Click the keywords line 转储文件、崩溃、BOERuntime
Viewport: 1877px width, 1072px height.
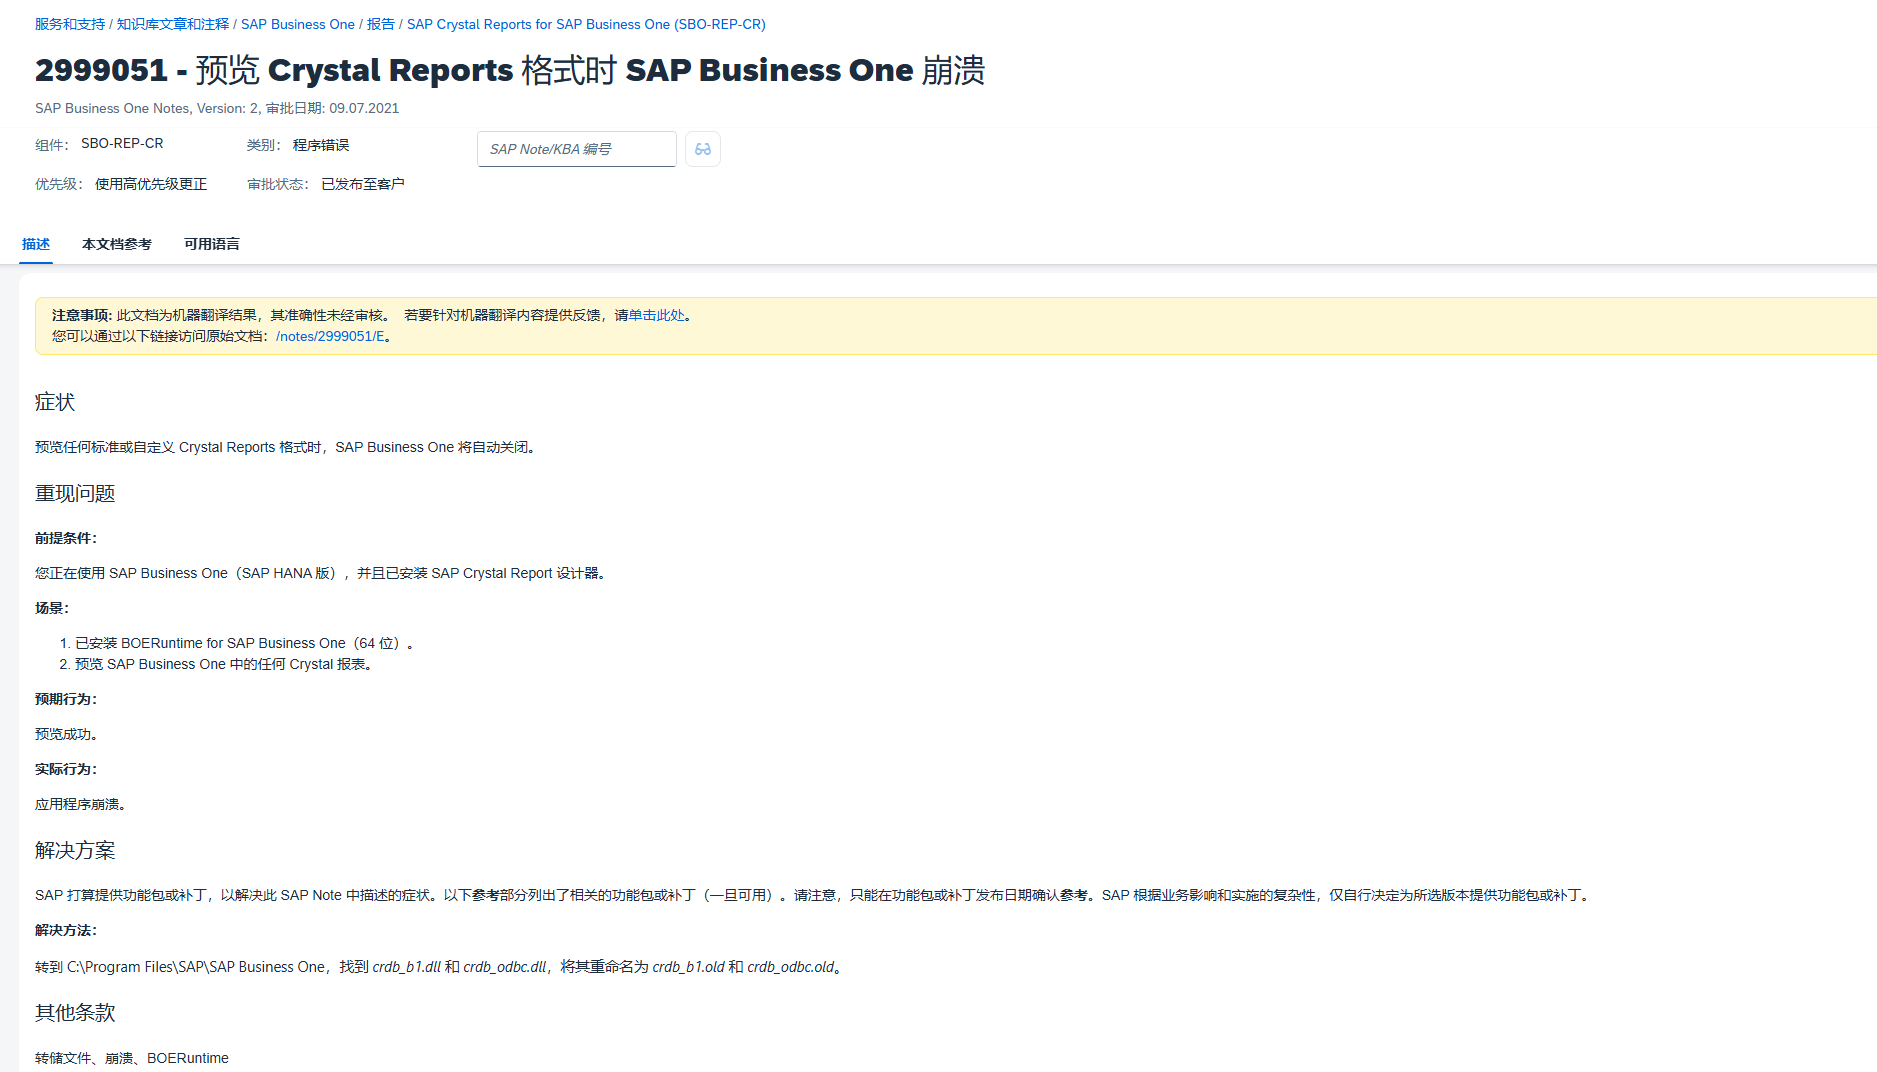pos(132,1058)
